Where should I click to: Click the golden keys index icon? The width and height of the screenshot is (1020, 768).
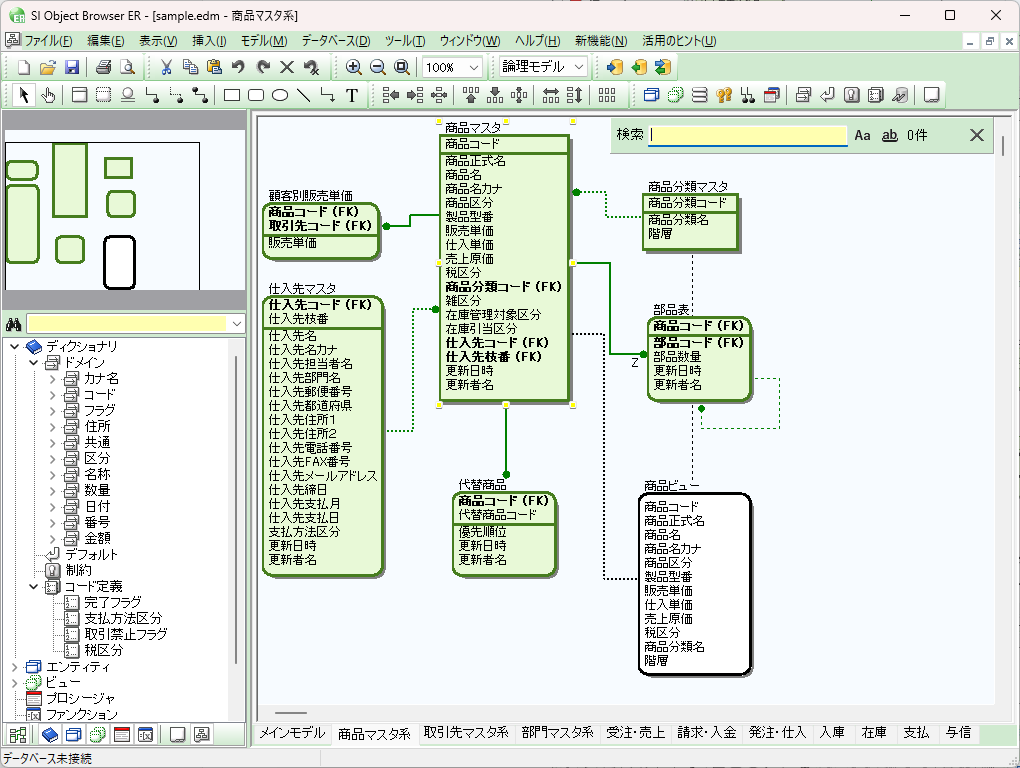pyautogui.click(x=723, y=96)
